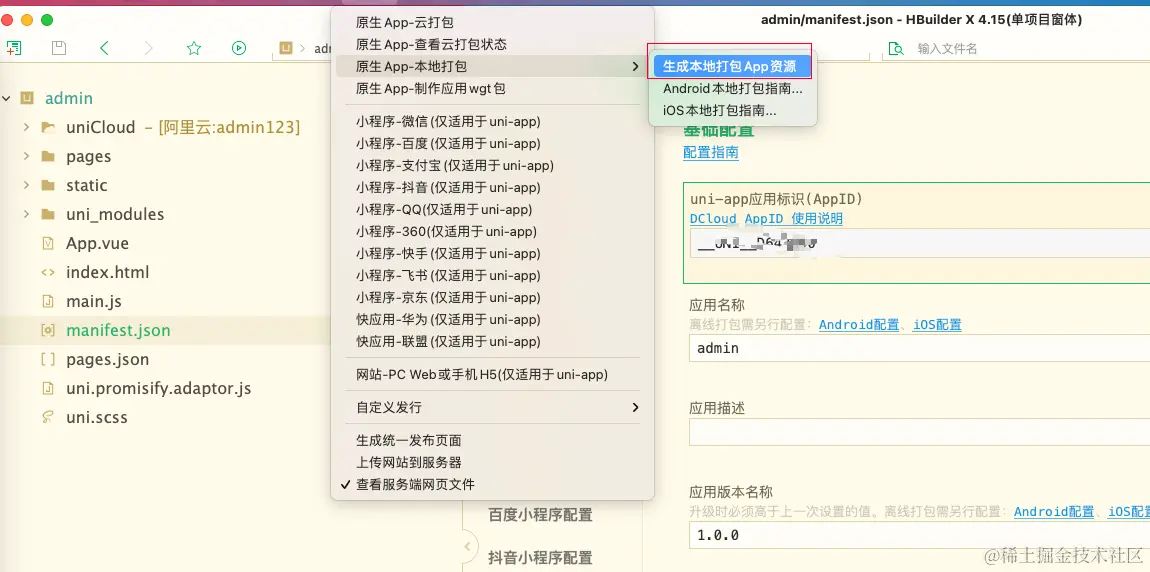Click the main.js file icon

pyautogui.click(x=48, y=301)
